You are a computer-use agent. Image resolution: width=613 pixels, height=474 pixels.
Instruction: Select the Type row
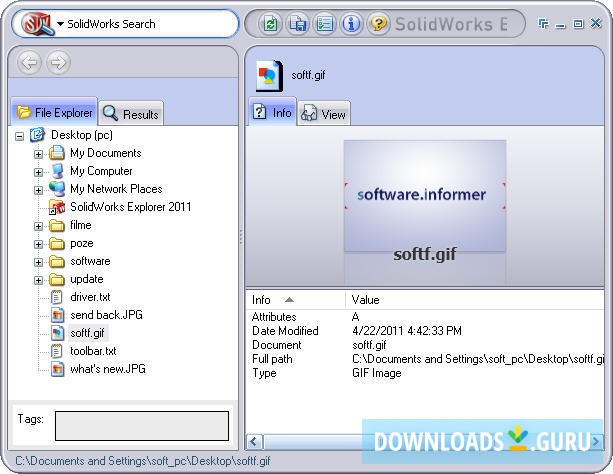pyautogui.click(x=425, y=373)
